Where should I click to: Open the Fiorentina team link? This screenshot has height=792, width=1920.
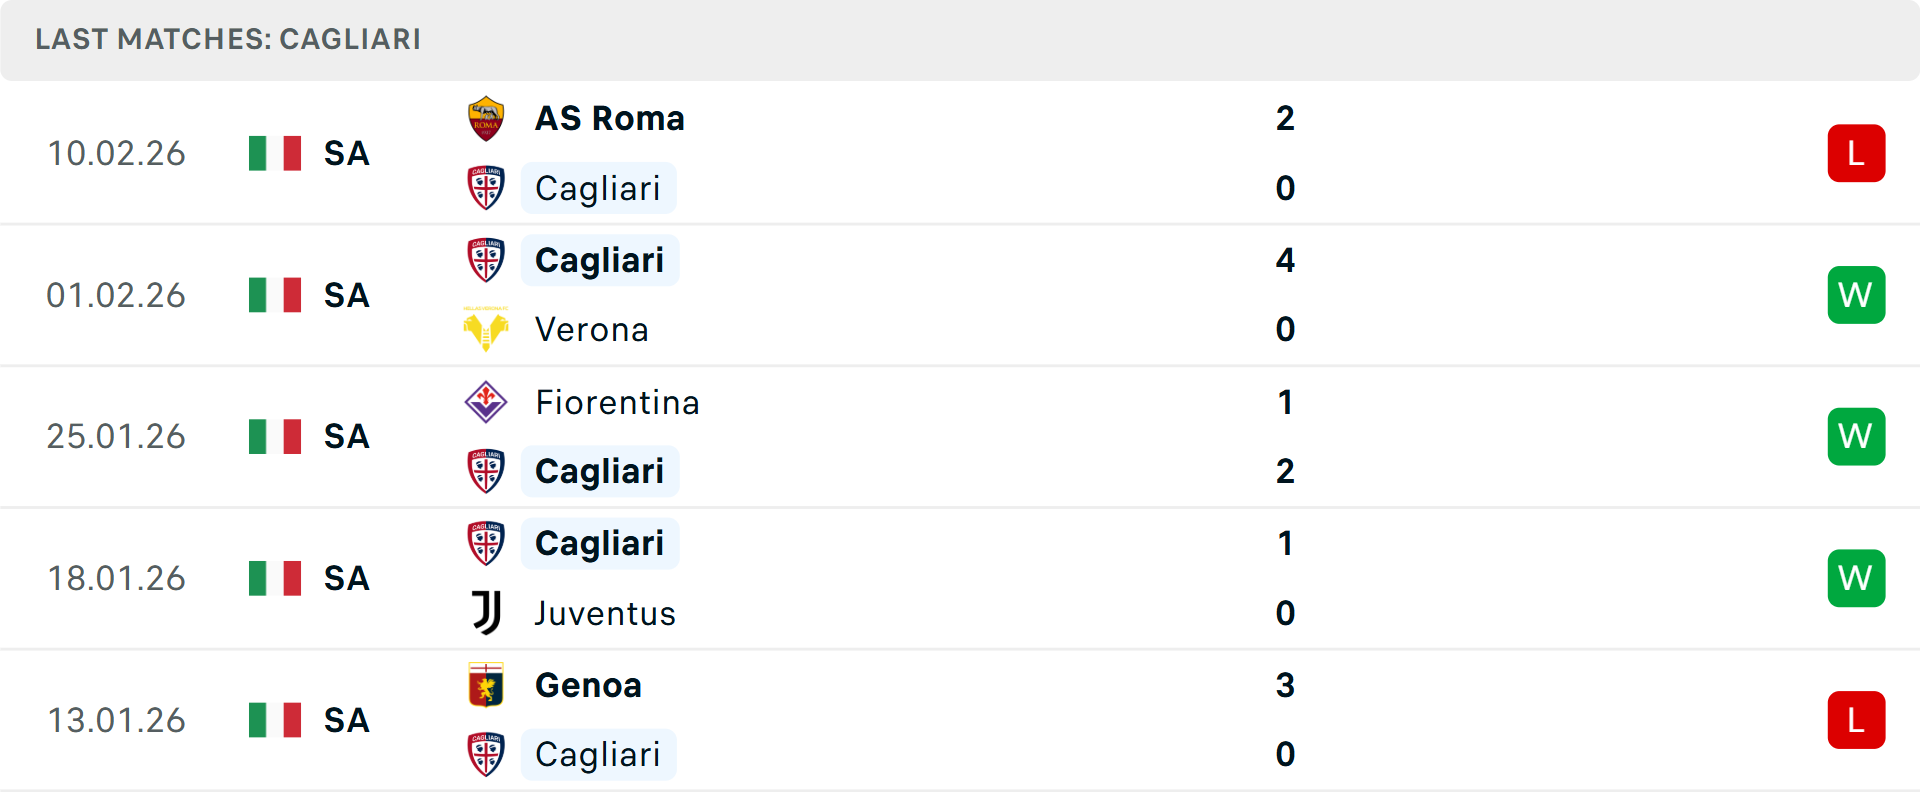point(617,402)
